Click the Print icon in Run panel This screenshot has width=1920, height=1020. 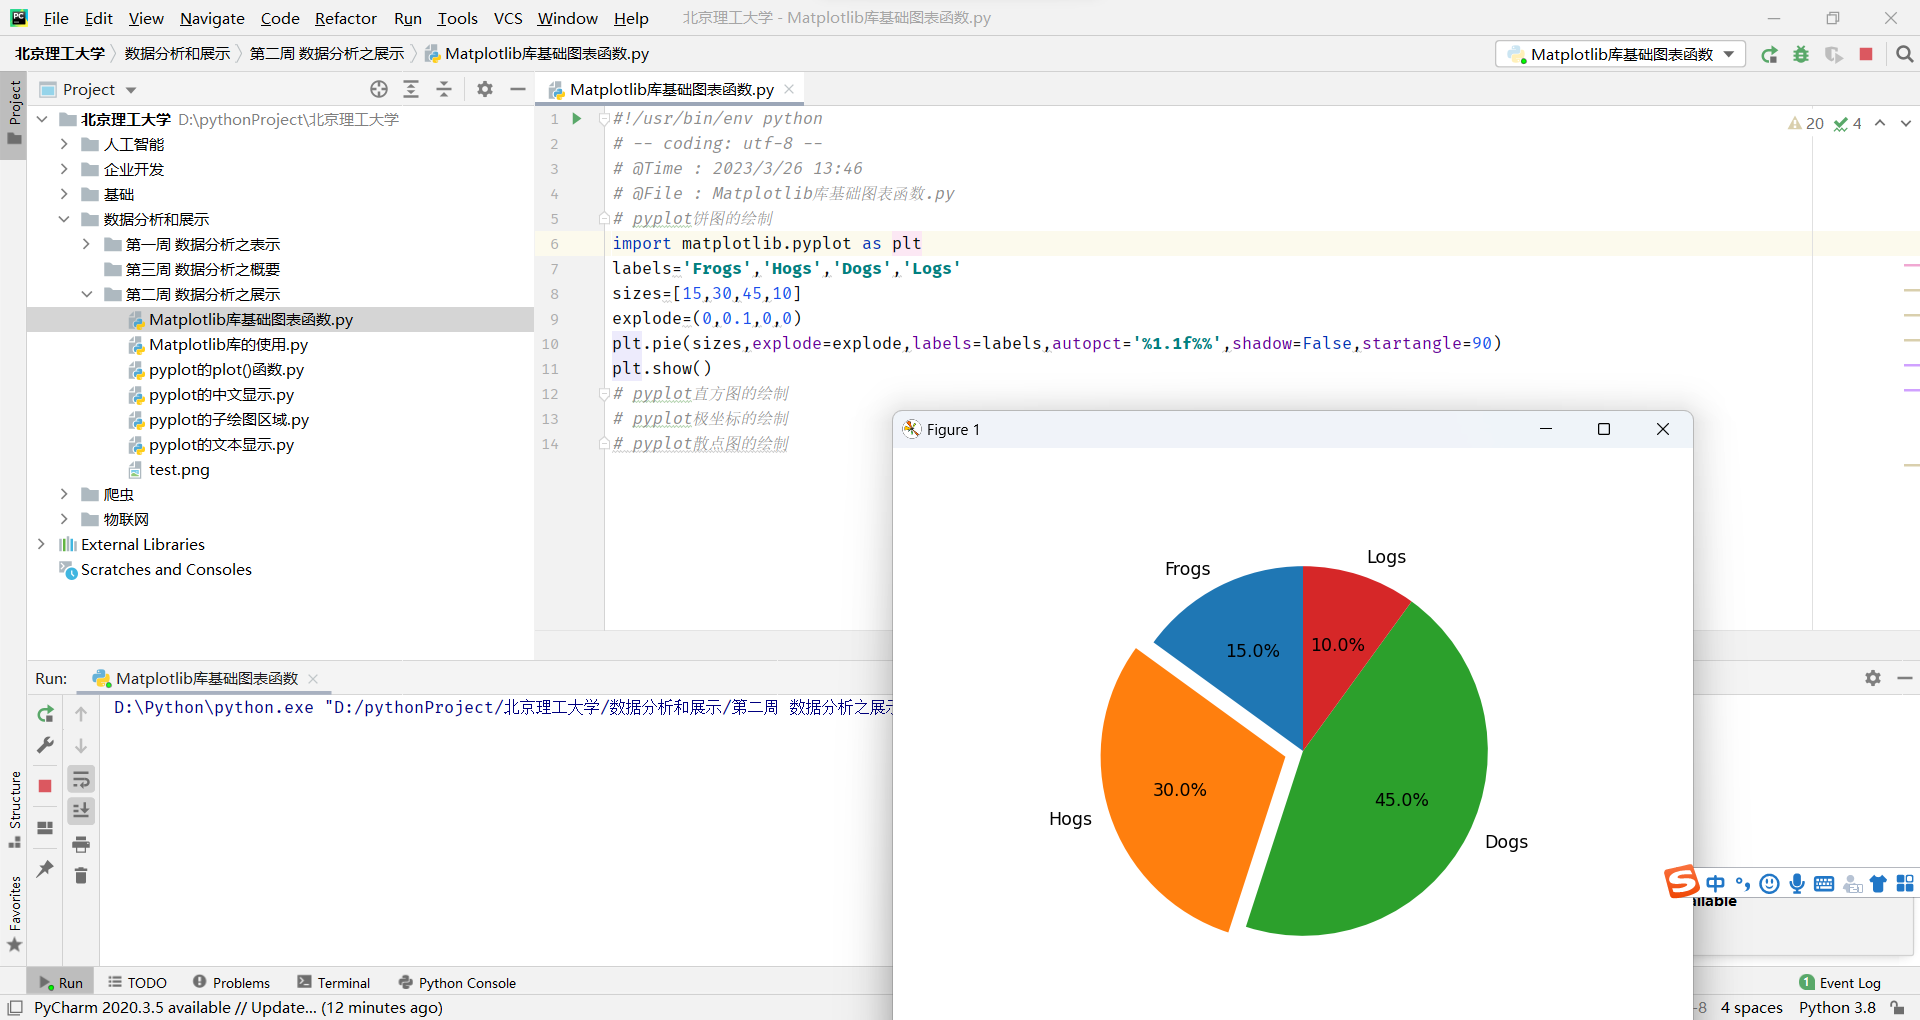click(x=81, y=845)
